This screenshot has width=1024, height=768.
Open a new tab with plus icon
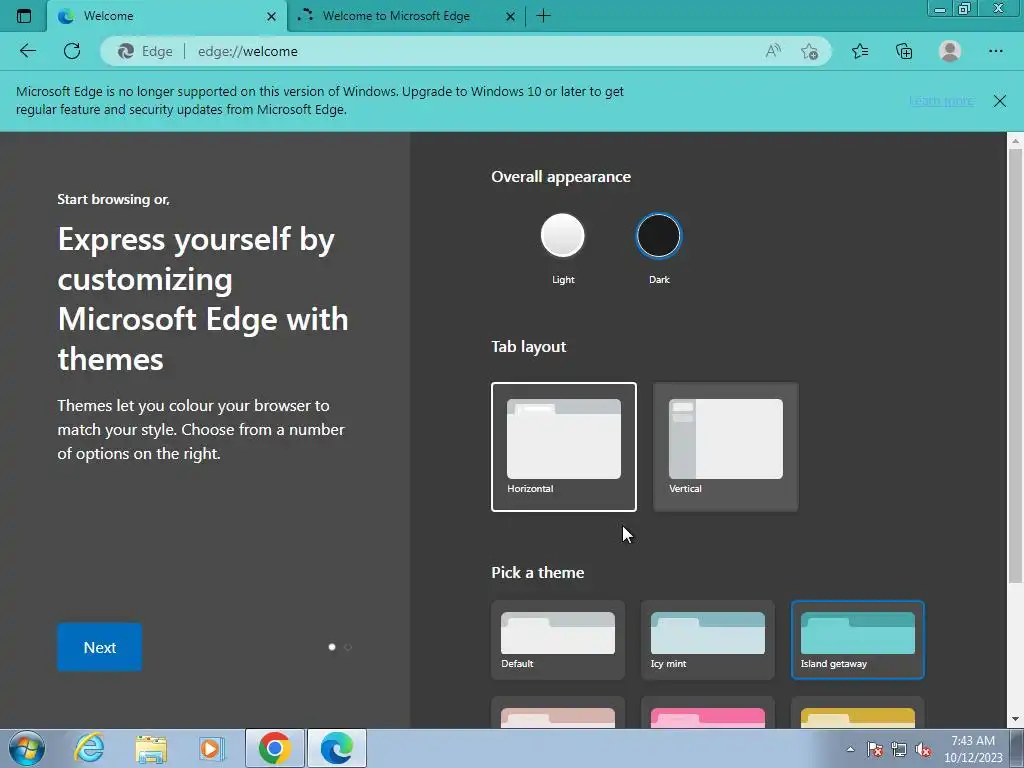(x=543, y=16)
